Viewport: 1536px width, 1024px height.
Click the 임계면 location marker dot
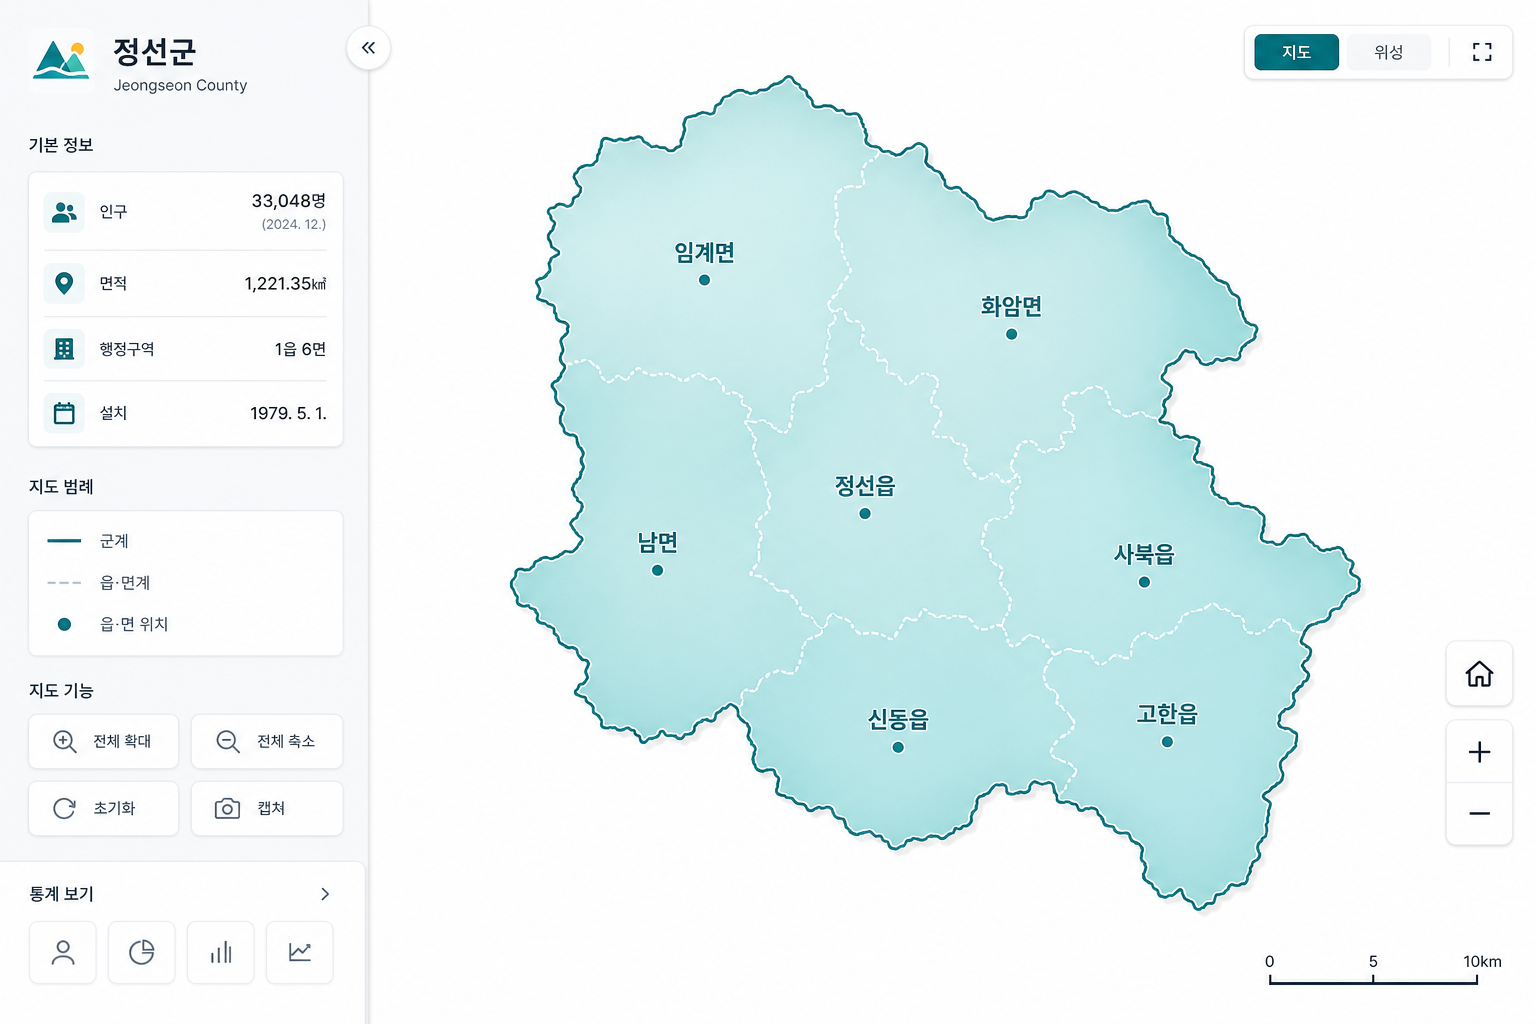tap(705, 280)
